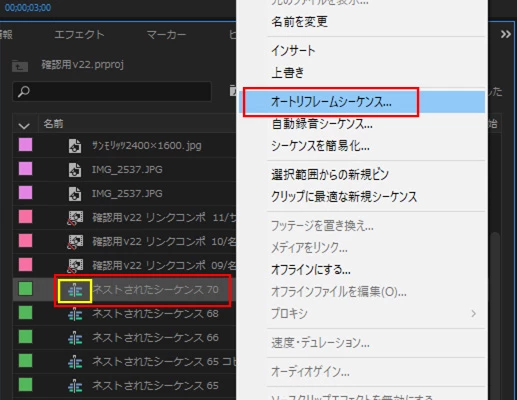517x400 pixels.
Task: Choose 選択範囲からの新規ビン
Action: pos(330,174)
